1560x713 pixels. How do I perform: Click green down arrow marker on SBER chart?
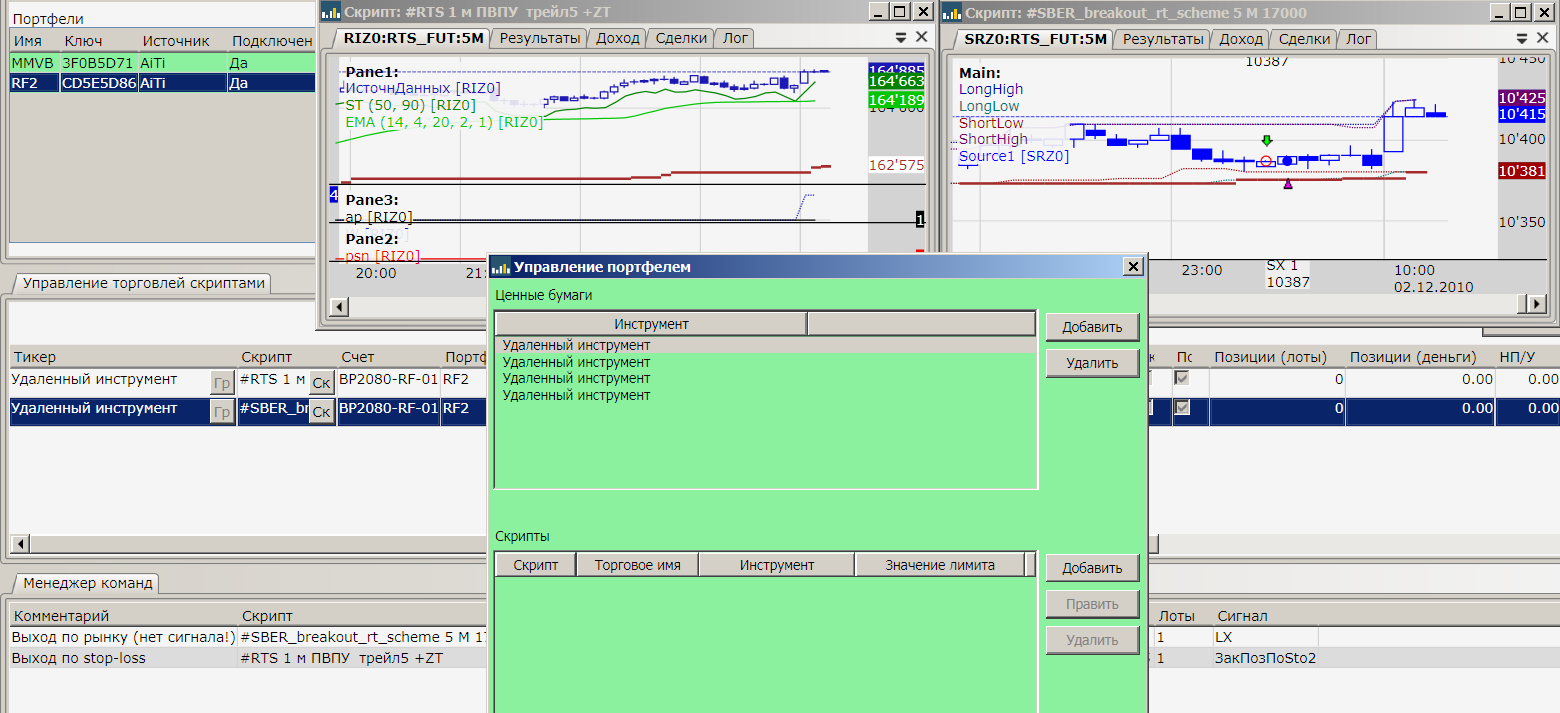coord(1267,141)
